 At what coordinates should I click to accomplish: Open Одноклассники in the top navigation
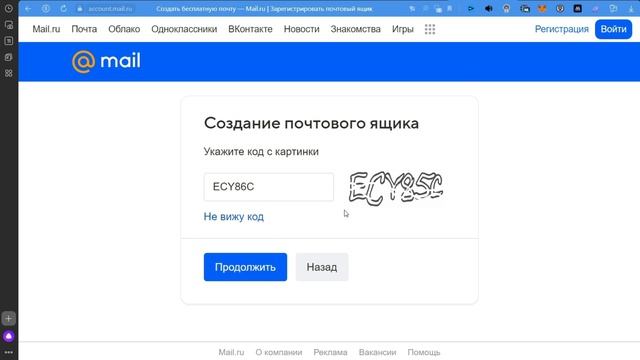pos(184,29)
